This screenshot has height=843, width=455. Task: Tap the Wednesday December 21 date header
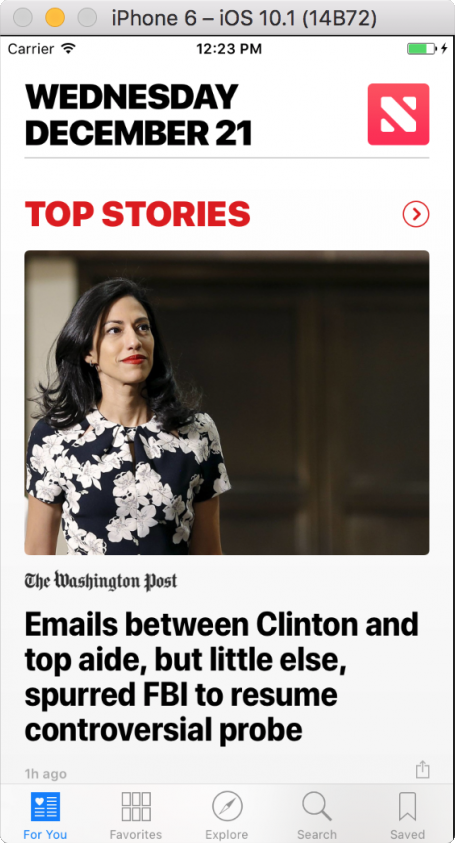pos(139,115)
